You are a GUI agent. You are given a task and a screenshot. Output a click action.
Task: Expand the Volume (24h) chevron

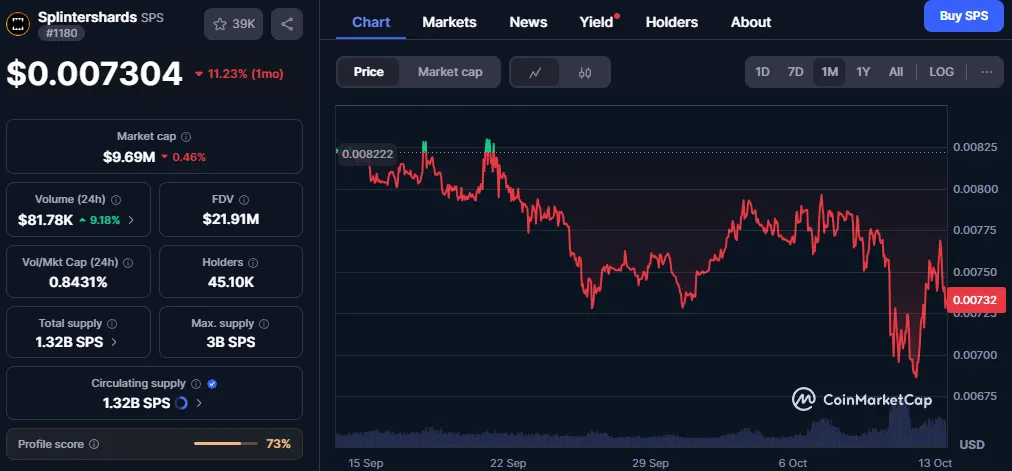(x=131, y=219)
